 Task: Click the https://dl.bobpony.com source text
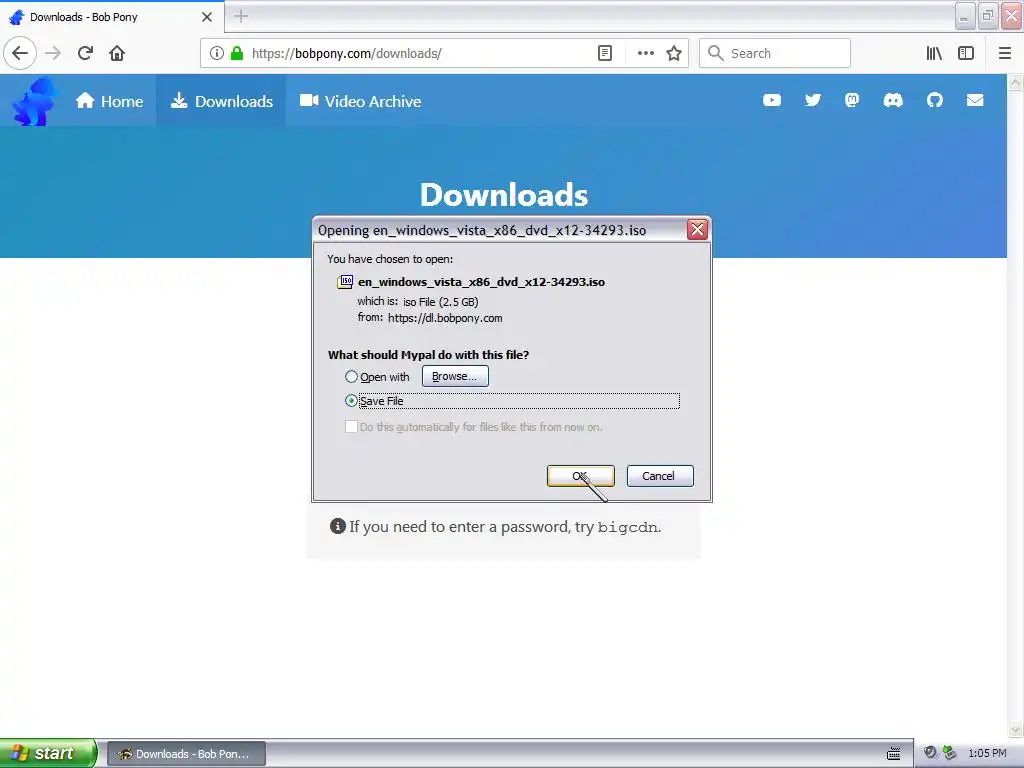[445, 318]
